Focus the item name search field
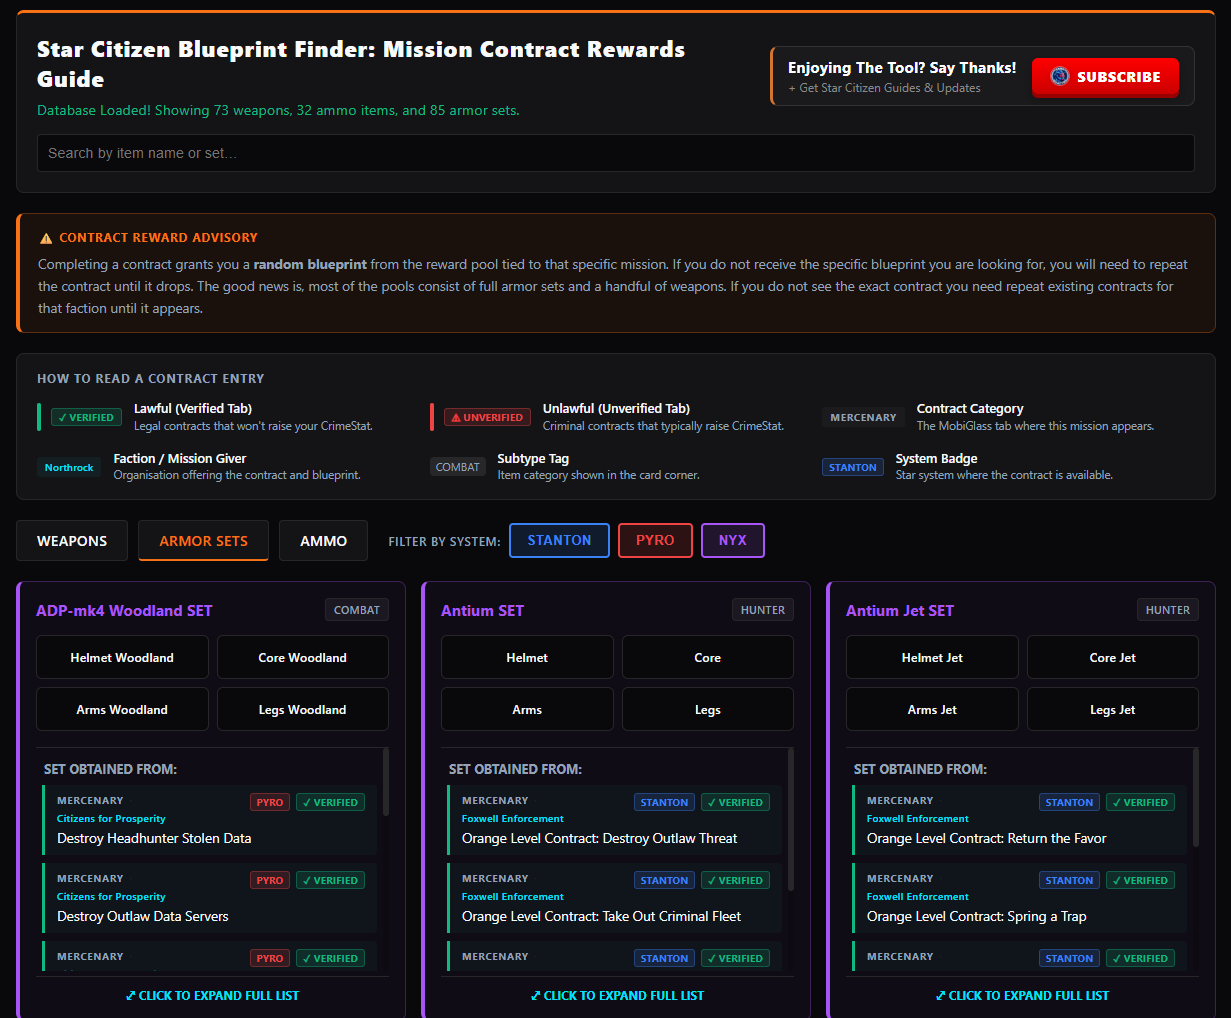 tap(615, 153)
